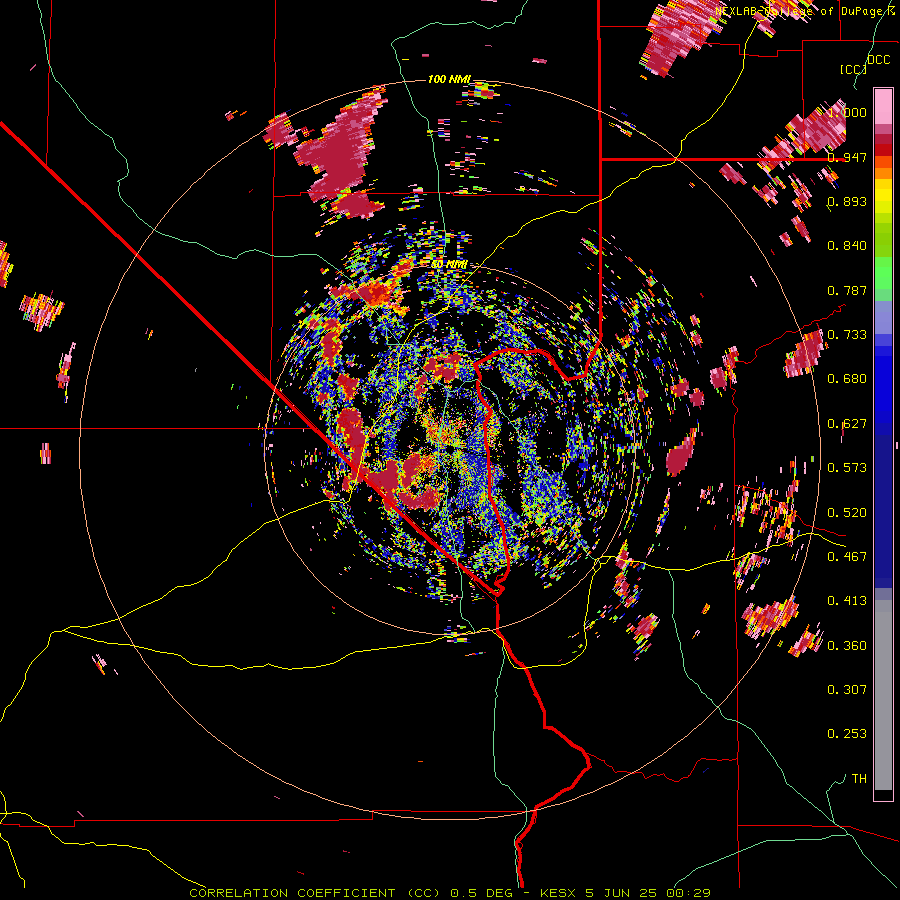Click the 100 NMI range ring label
This screenshot has width=900, height=900.
pyautogui.click(x=449, y=79)
